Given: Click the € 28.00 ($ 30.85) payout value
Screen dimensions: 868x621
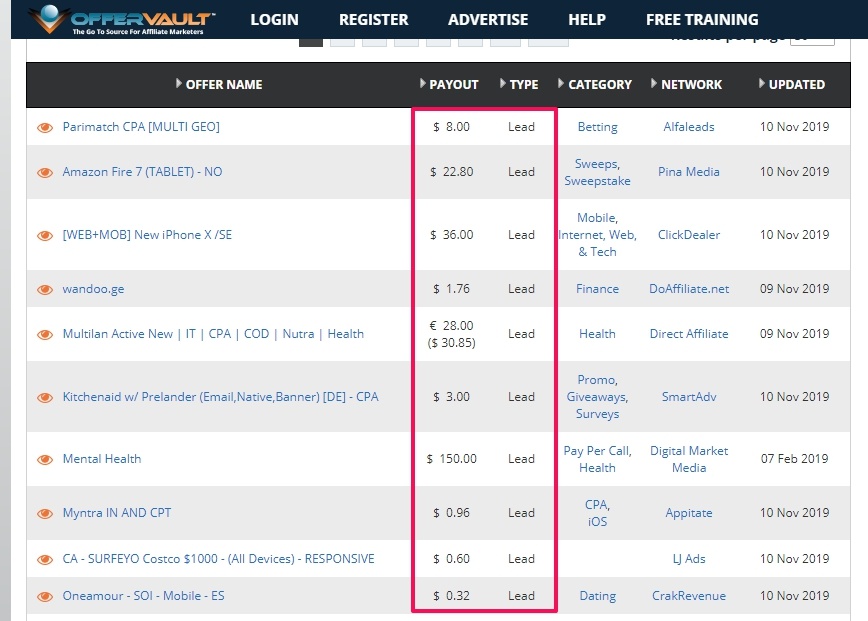Looking at the screenshot, I should (x=451, y=334).
